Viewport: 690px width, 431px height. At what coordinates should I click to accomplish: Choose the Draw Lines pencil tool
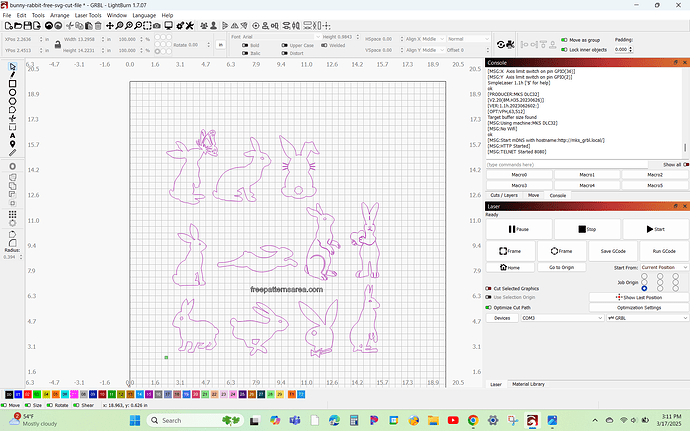pos(12,75)
